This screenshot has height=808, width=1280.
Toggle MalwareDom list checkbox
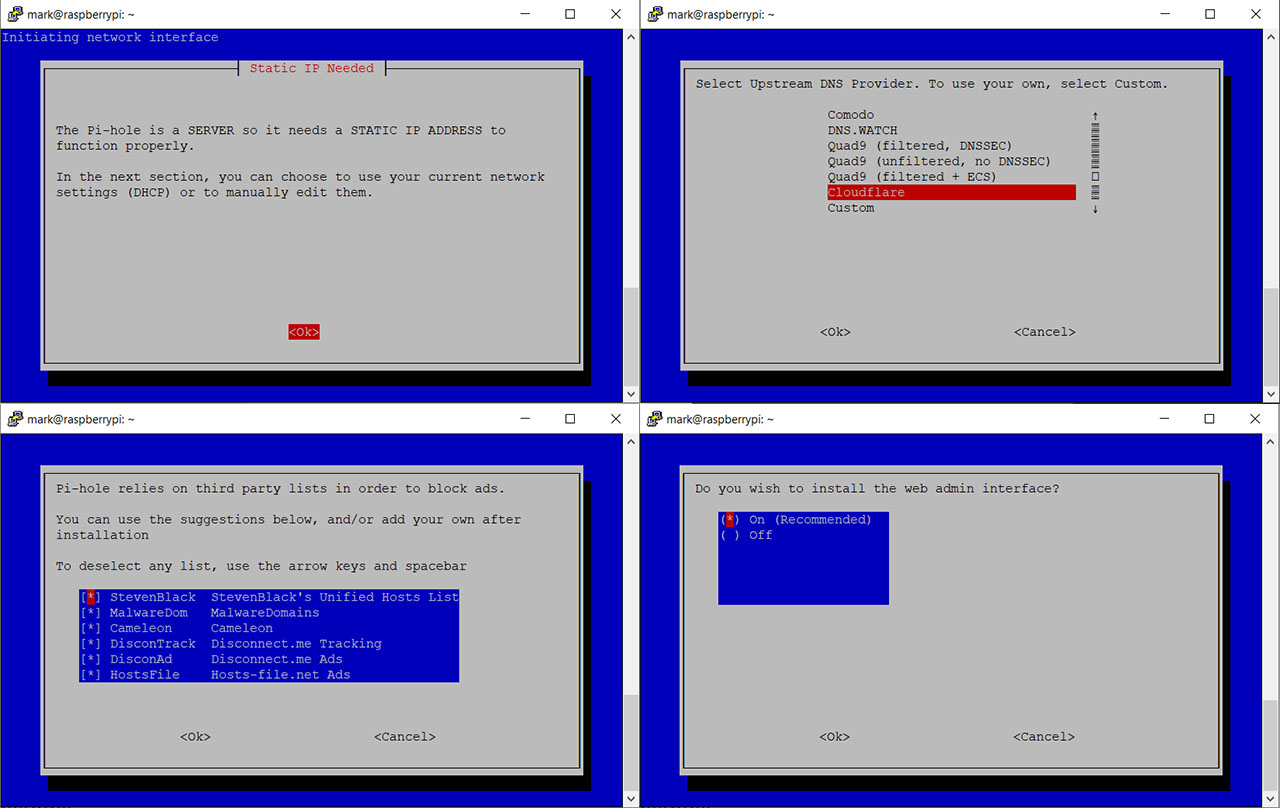point(90,613)
